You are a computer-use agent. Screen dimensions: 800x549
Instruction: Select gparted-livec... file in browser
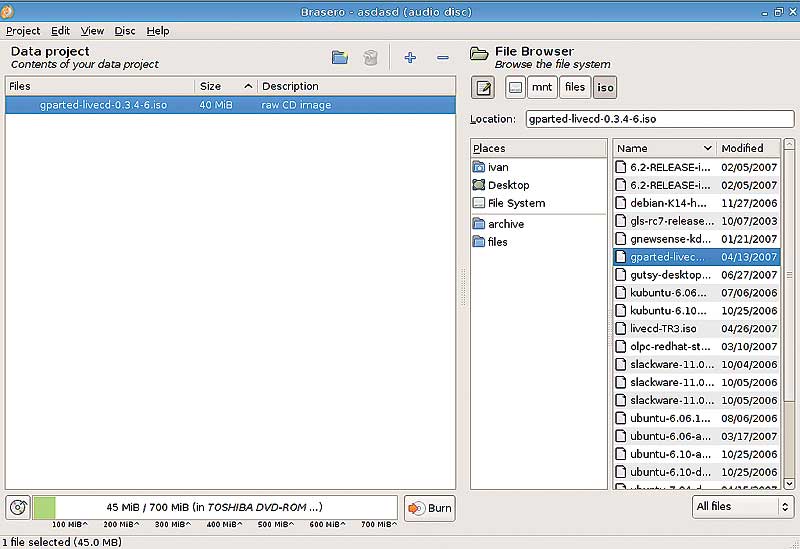coord(696,257)
